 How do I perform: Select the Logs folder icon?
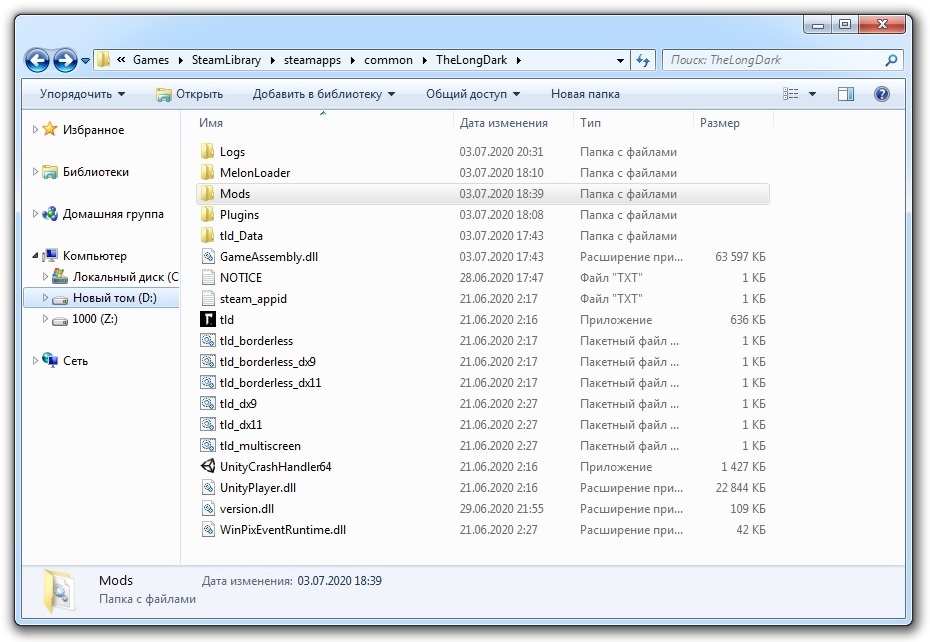208,151
